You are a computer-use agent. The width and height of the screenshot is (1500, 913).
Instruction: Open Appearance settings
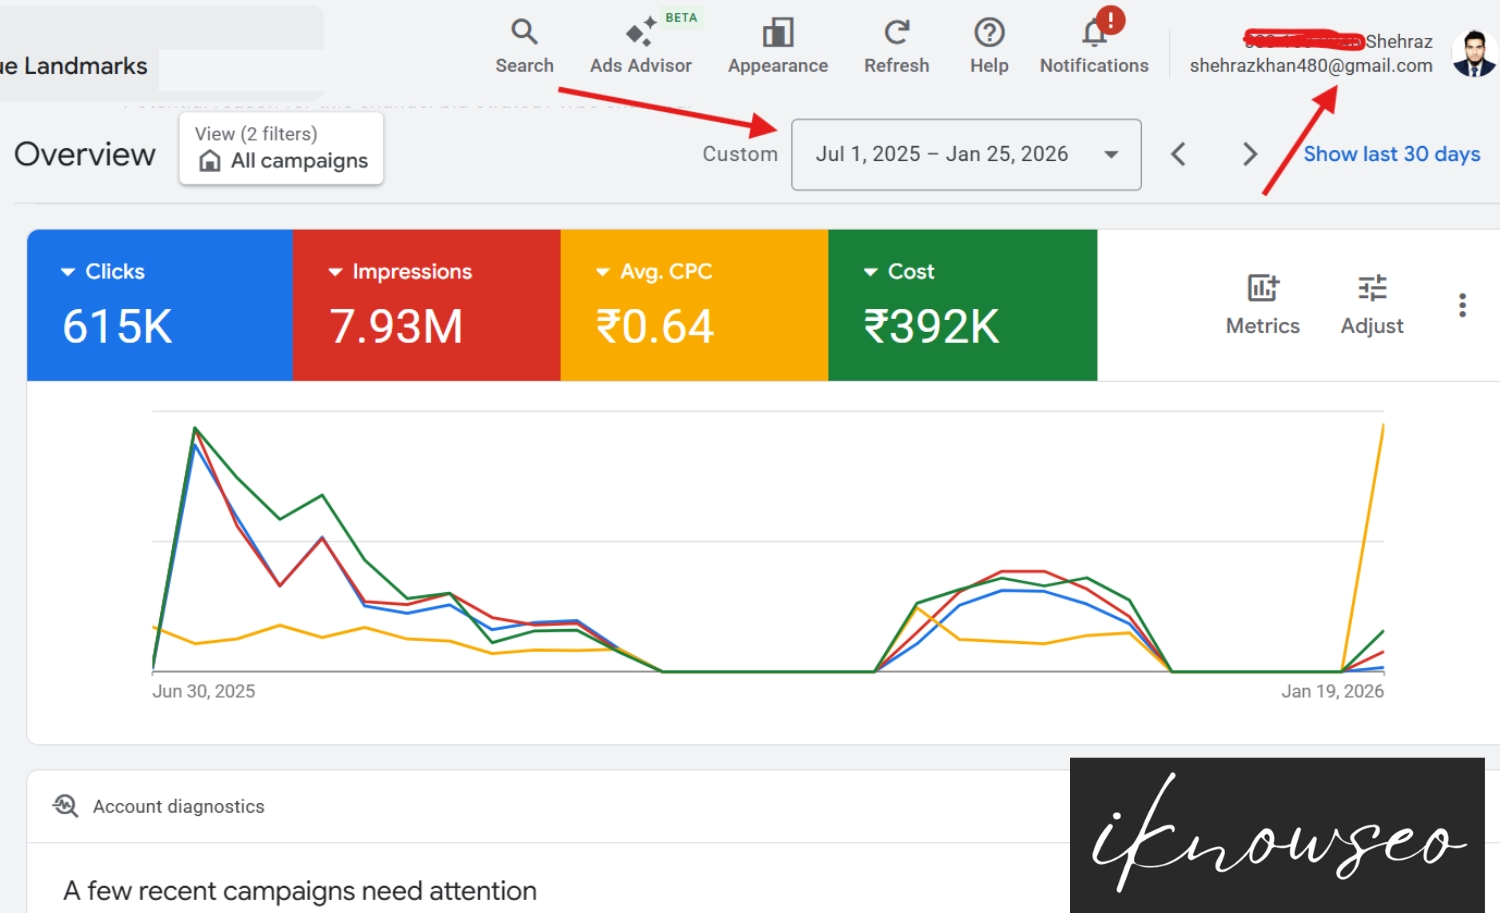[x=777, y=45]
